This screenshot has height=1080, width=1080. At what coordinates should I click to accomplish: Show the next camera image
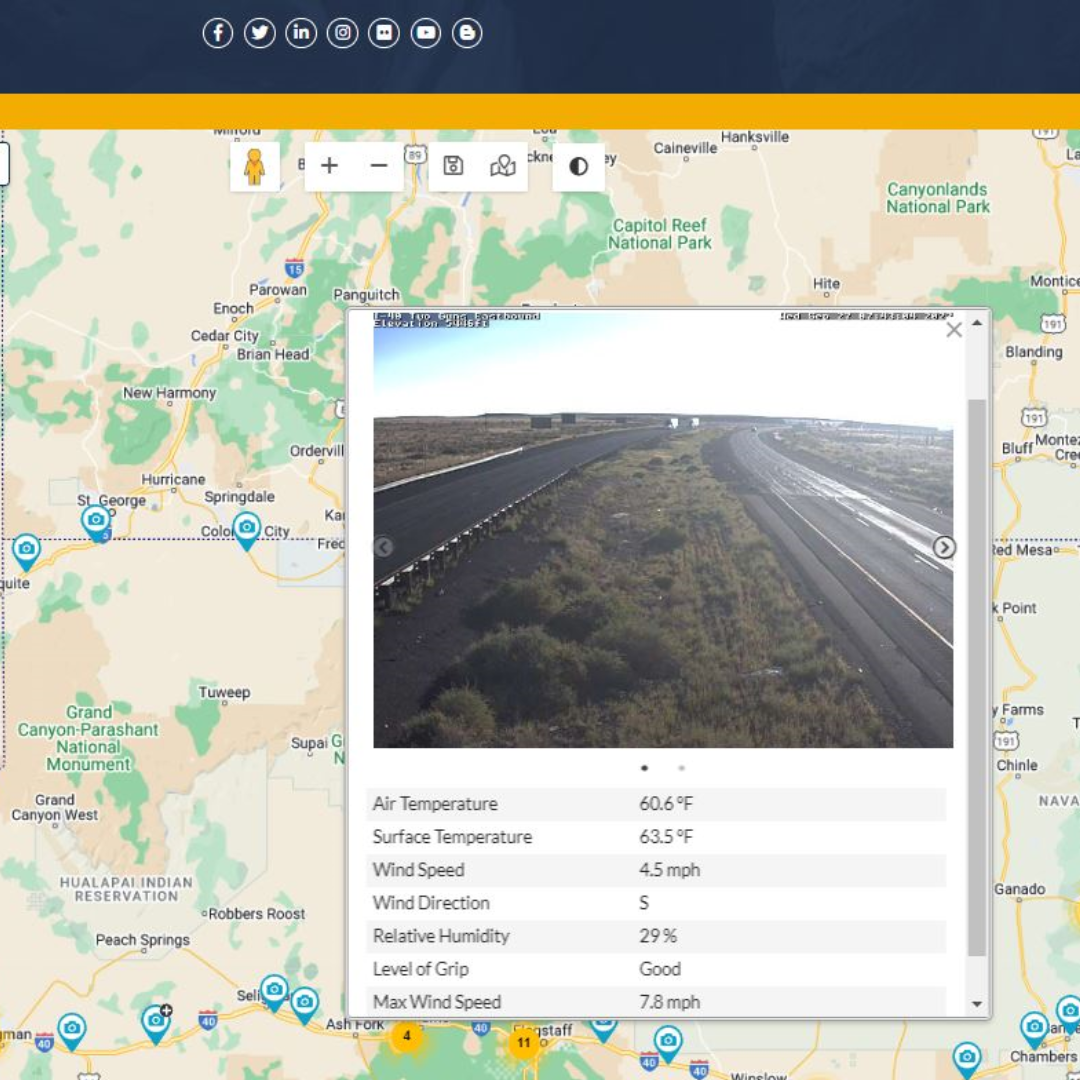point(945,547)
